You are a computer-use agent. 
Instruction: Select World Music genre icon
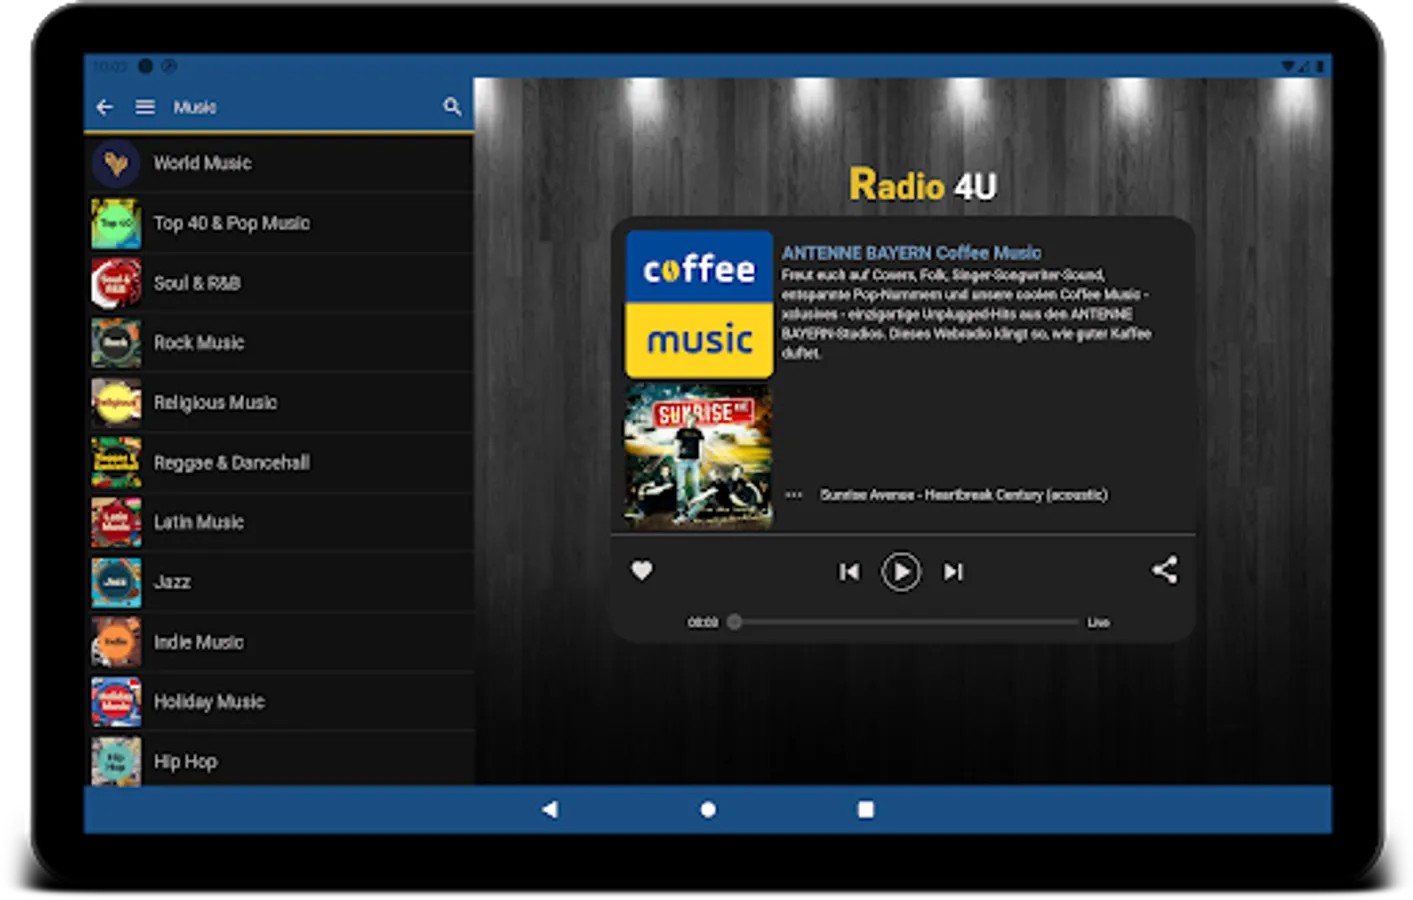(x=116, y=163)
